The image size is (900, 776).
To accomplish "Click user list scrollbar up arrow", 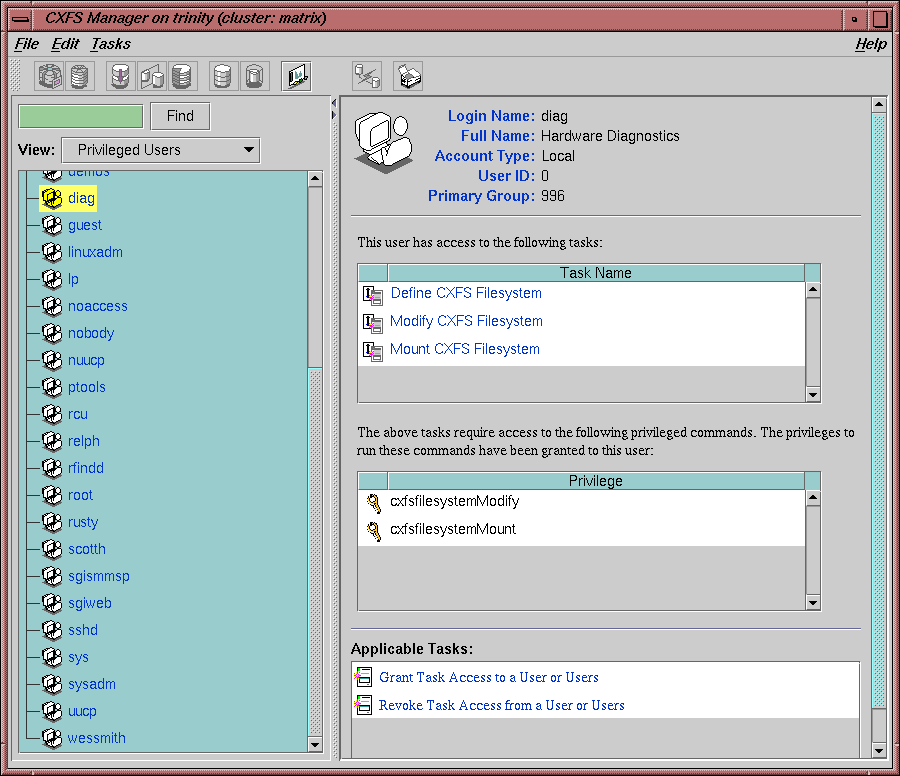I will tap(315, 179).
